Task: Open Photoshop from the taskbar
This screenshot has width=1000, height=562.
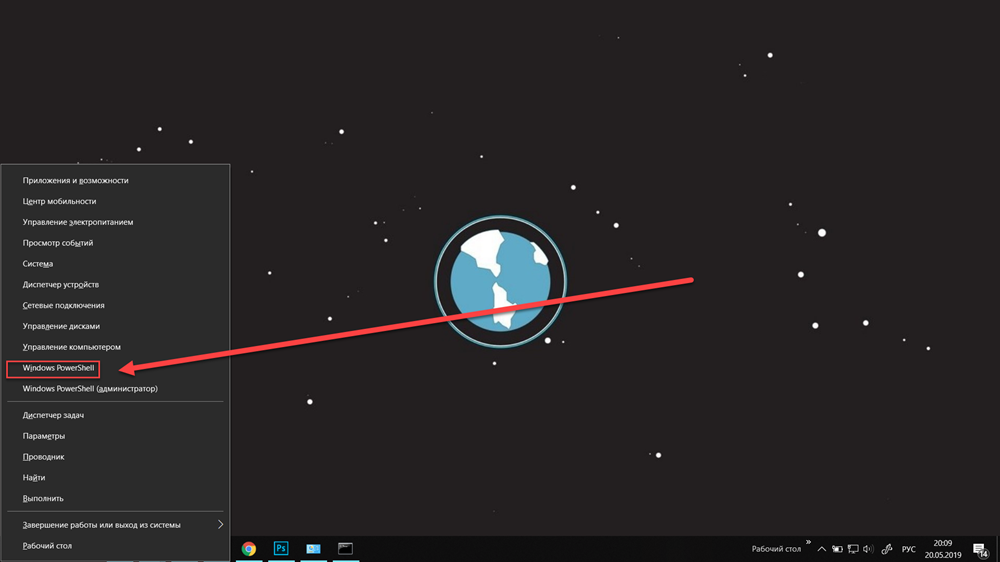Action: pos(281,549)
